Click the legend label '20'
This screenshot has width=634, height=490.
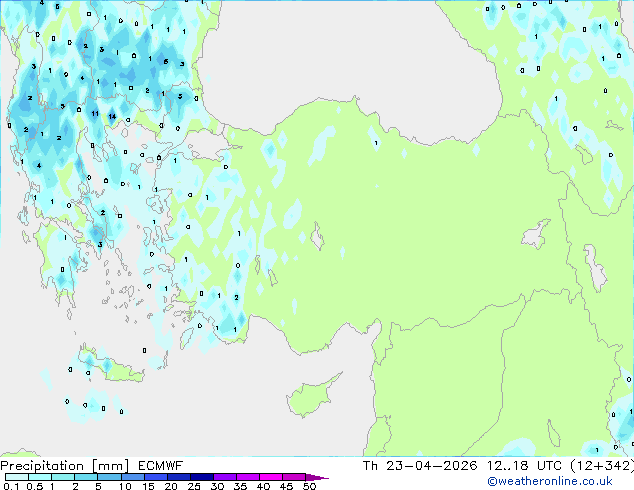(x=171, y=486)
